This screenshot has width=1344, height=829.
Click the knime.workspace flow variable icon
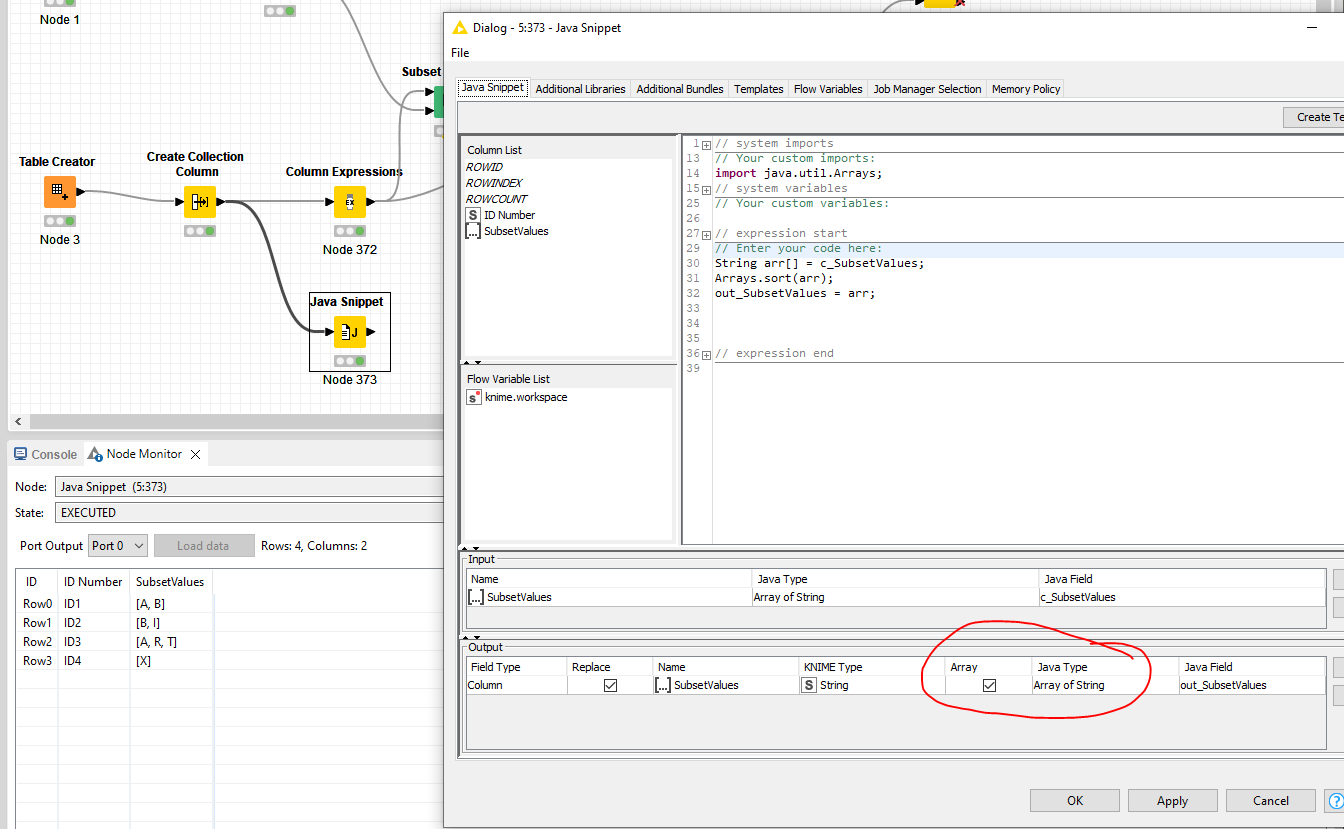click(474, 397)
